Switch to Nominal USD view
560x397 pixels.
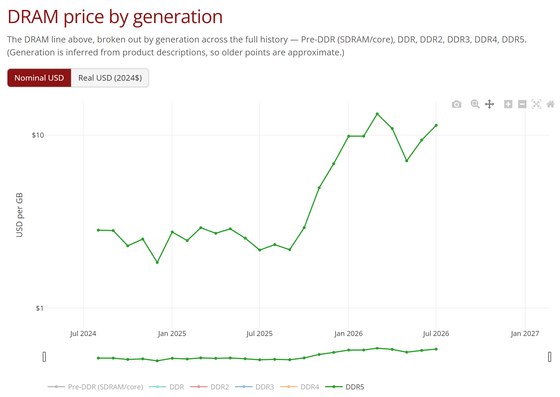39,78
